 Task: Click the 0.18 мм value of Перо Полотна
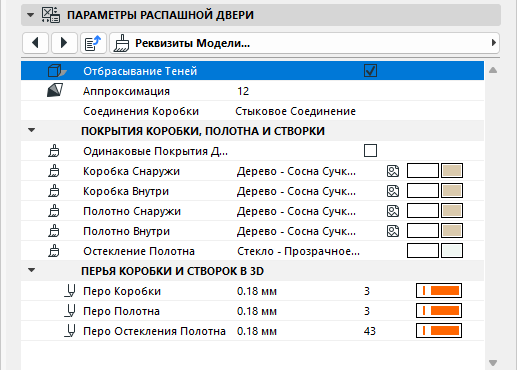click(x=257, y=311)
